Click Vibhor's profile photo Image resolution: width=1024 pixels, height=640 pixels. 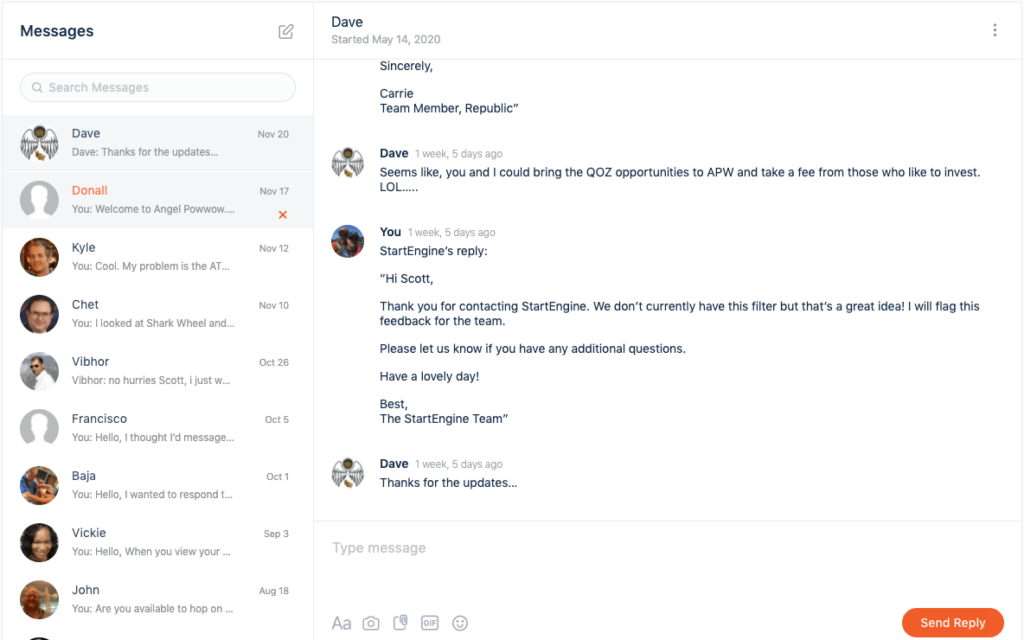[x=39, y=371]
